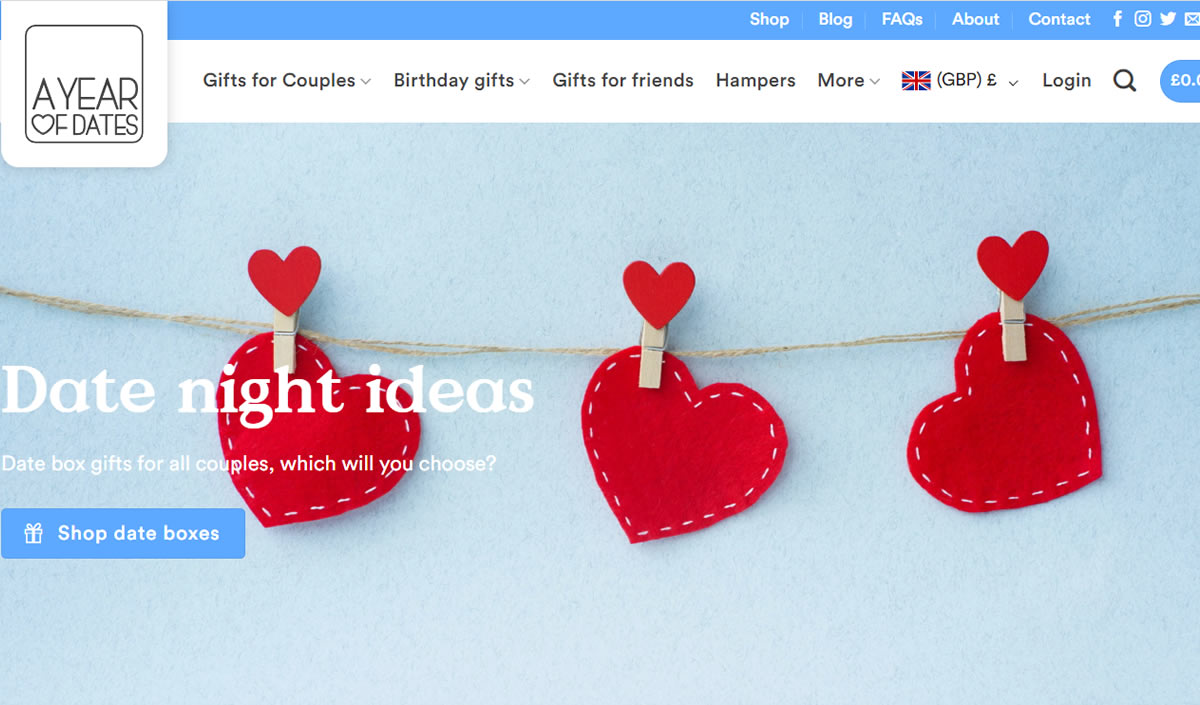Viewport: 1200px width, 705px height.
Task: Open the Hampers menu item
Action: (x=756, y=81)
